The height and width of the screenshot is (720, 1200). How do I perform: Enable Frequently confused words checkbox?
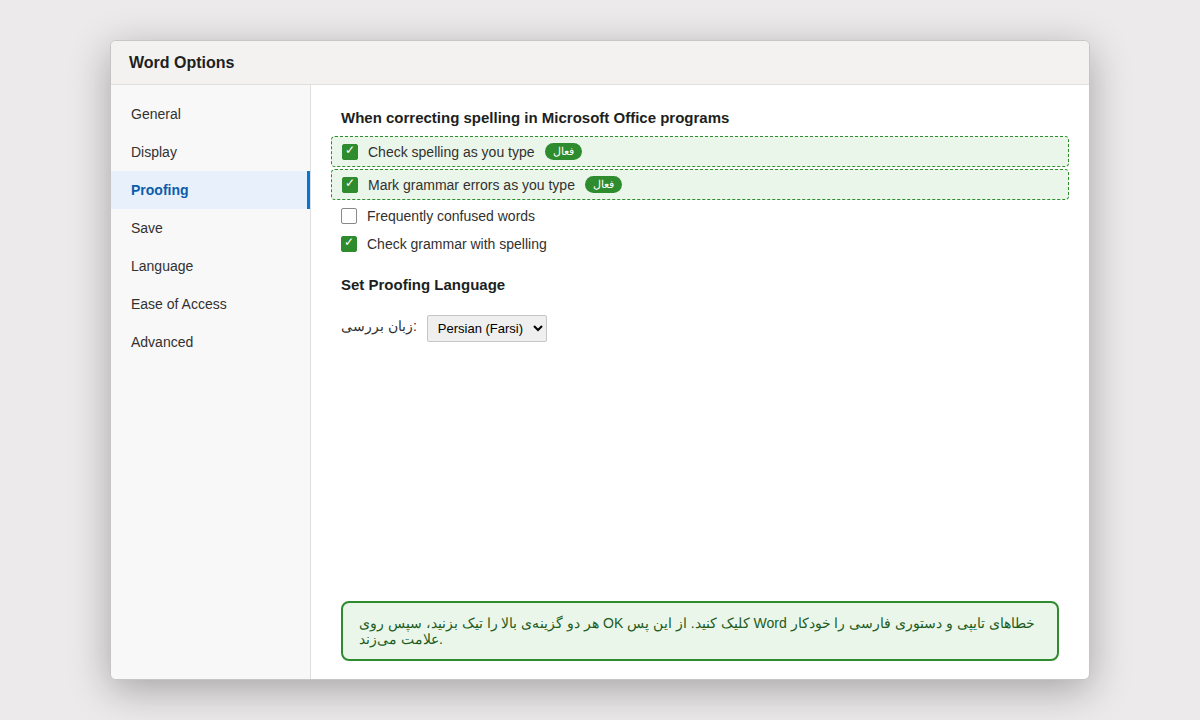(349, 216)
